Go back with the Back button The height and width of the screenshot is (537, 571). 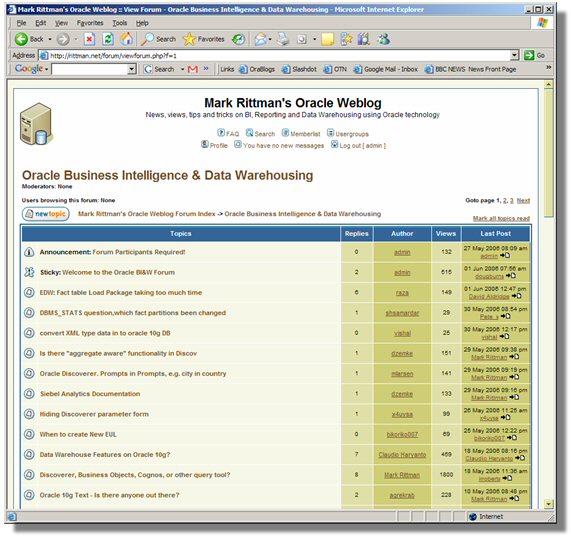click(29, 39)
